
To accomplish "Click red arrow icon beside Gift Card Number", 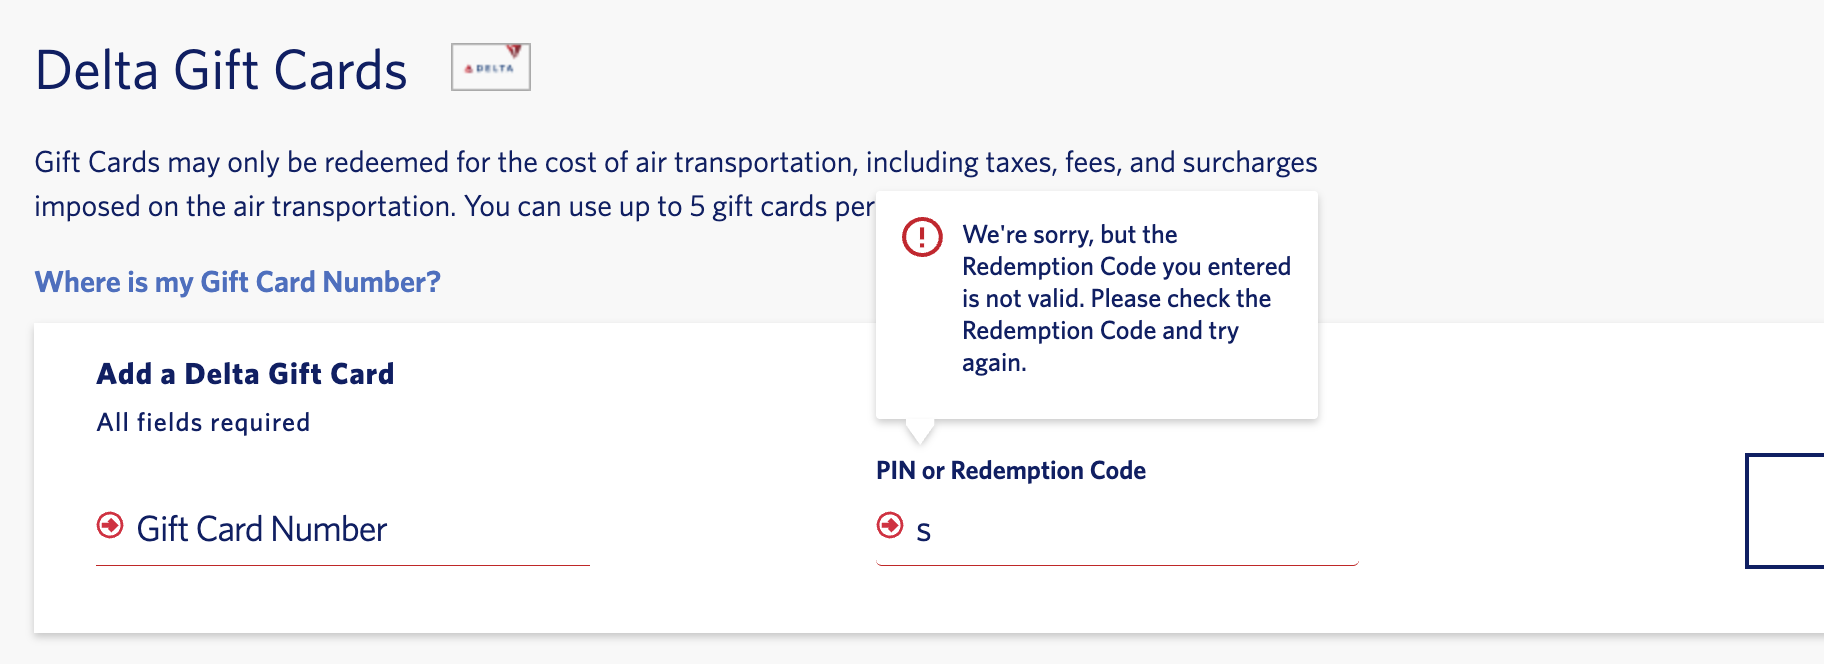I will click(110, 525).
